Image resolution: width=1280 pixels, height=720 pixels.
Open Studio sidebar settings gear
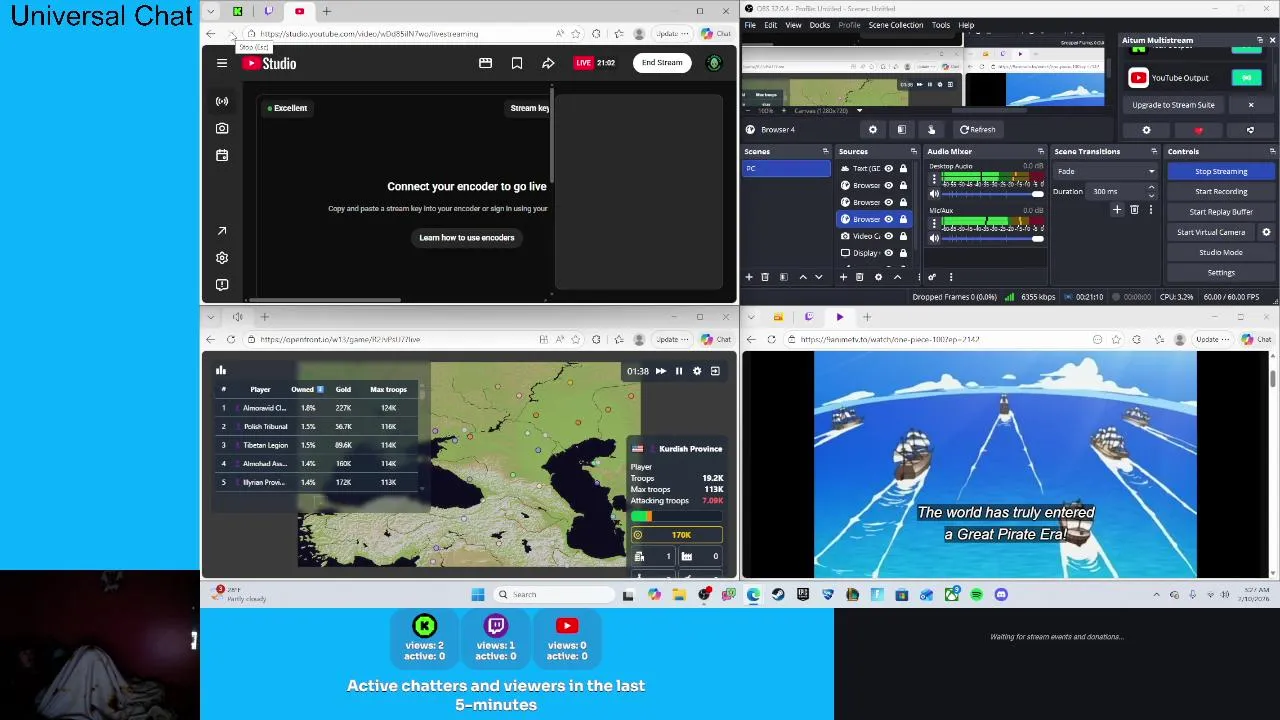(x=222, y=258)
